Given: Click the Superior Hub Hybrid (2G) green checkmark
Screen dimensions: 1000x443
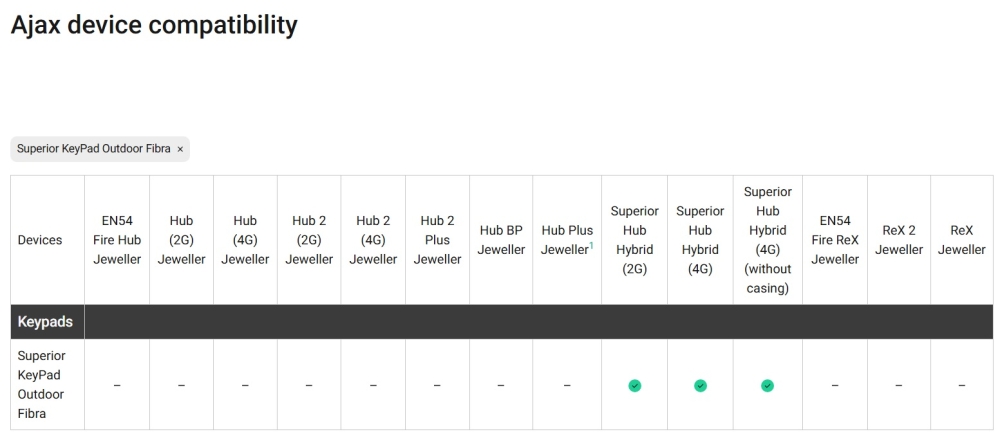Looking at the screenshot, I should click(x=634, y=385).
